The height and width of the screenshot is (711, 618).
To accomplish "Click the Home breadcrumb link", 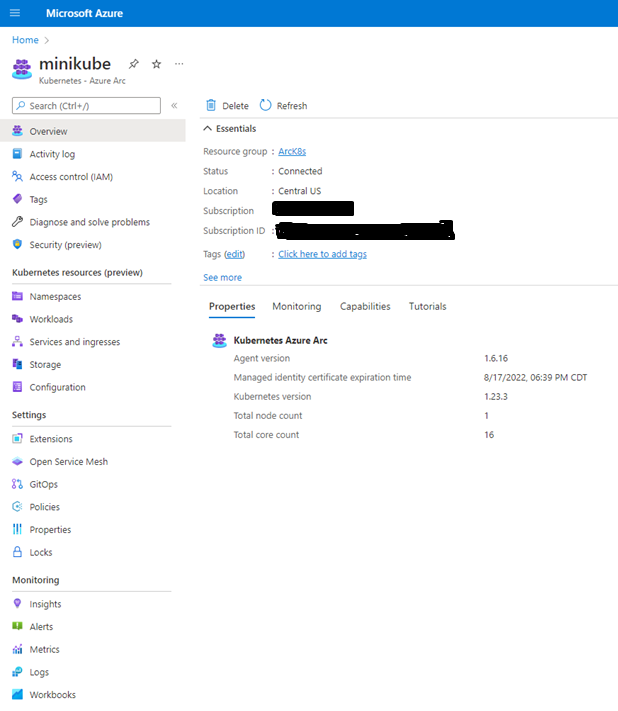I will 25,40.
